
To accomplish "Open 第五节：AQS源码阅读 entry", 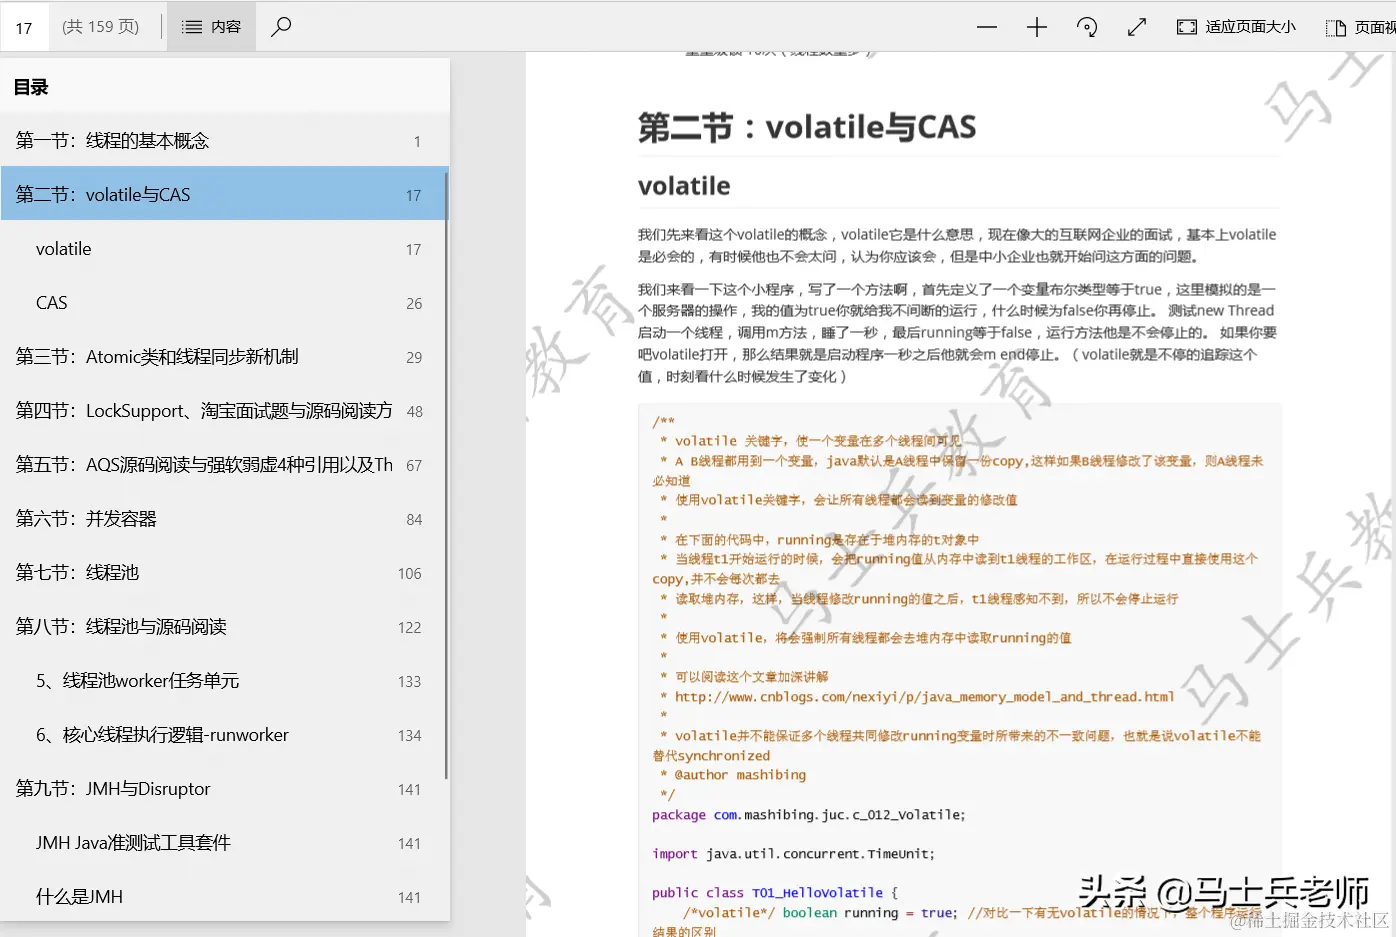I will [x=224, y=465].
